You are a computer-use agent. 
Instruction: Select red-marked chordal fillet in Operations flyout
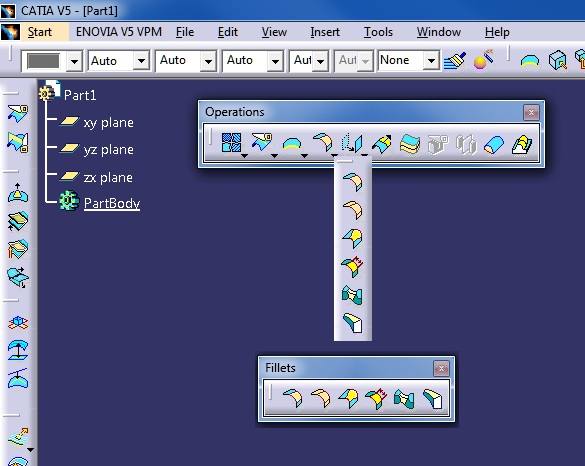point(352,266)
